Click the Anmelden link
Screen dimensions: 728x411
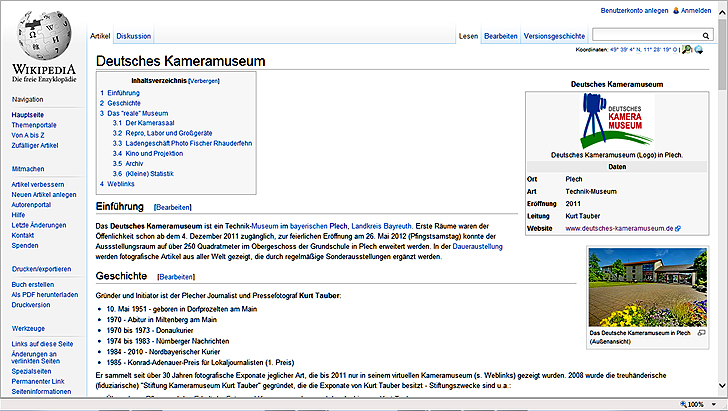pyautogui.click(x=696, y=10)
